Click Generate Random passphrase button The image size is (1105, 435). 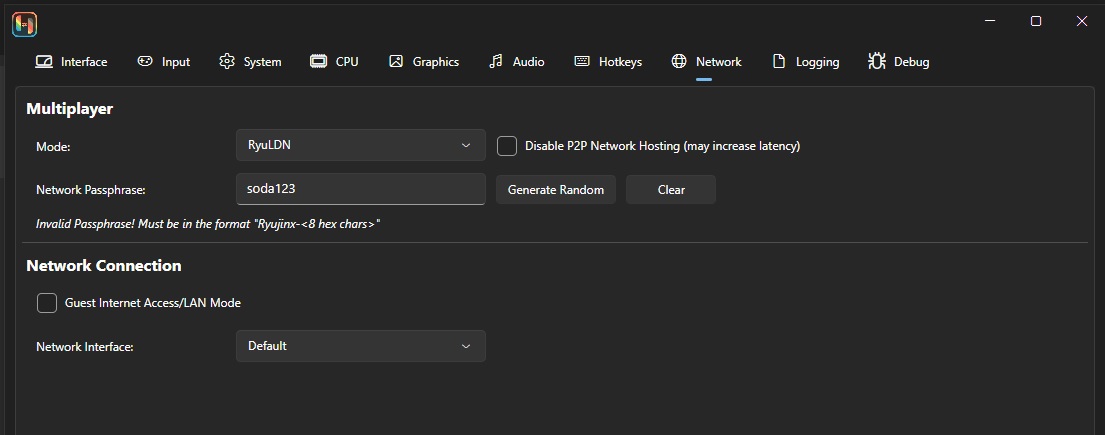click(x=556, y=190)
